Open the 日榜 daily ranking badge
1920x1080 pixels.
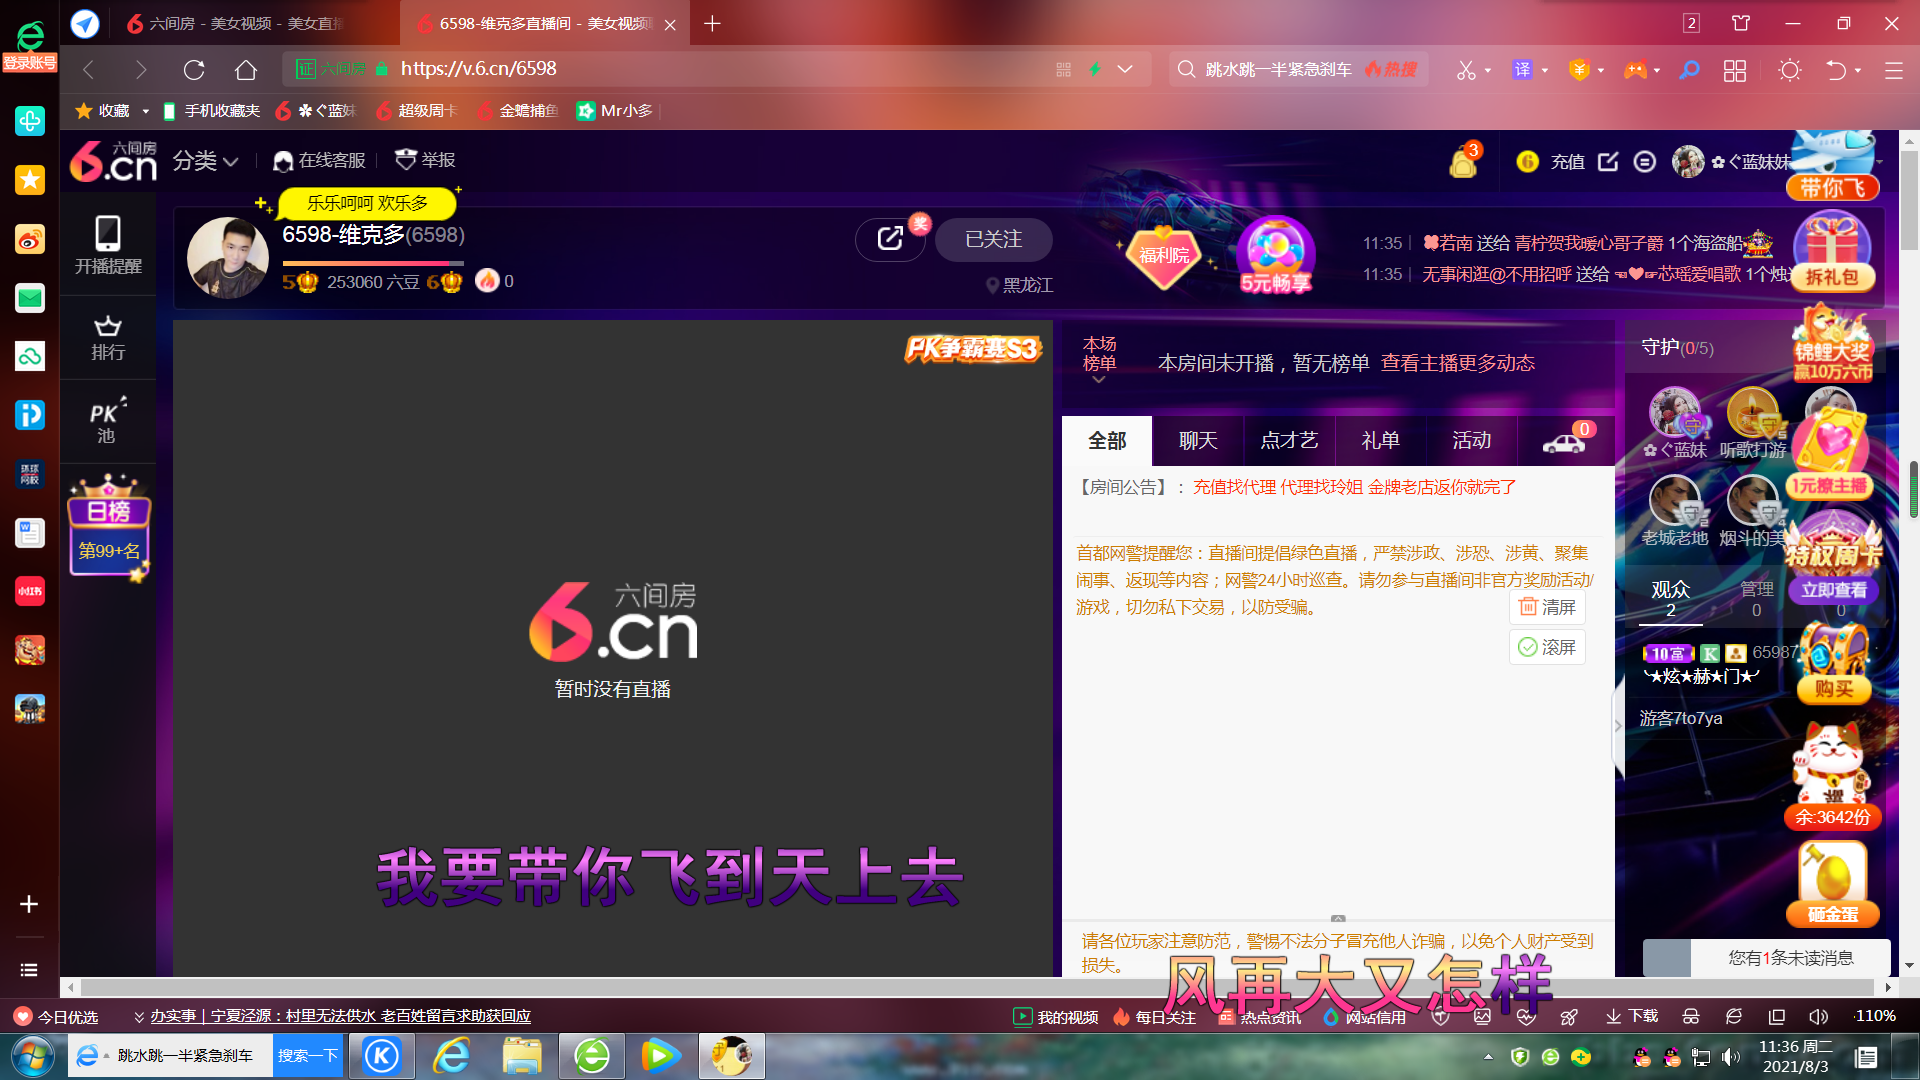pyautogui.click(x=109, y=526)
